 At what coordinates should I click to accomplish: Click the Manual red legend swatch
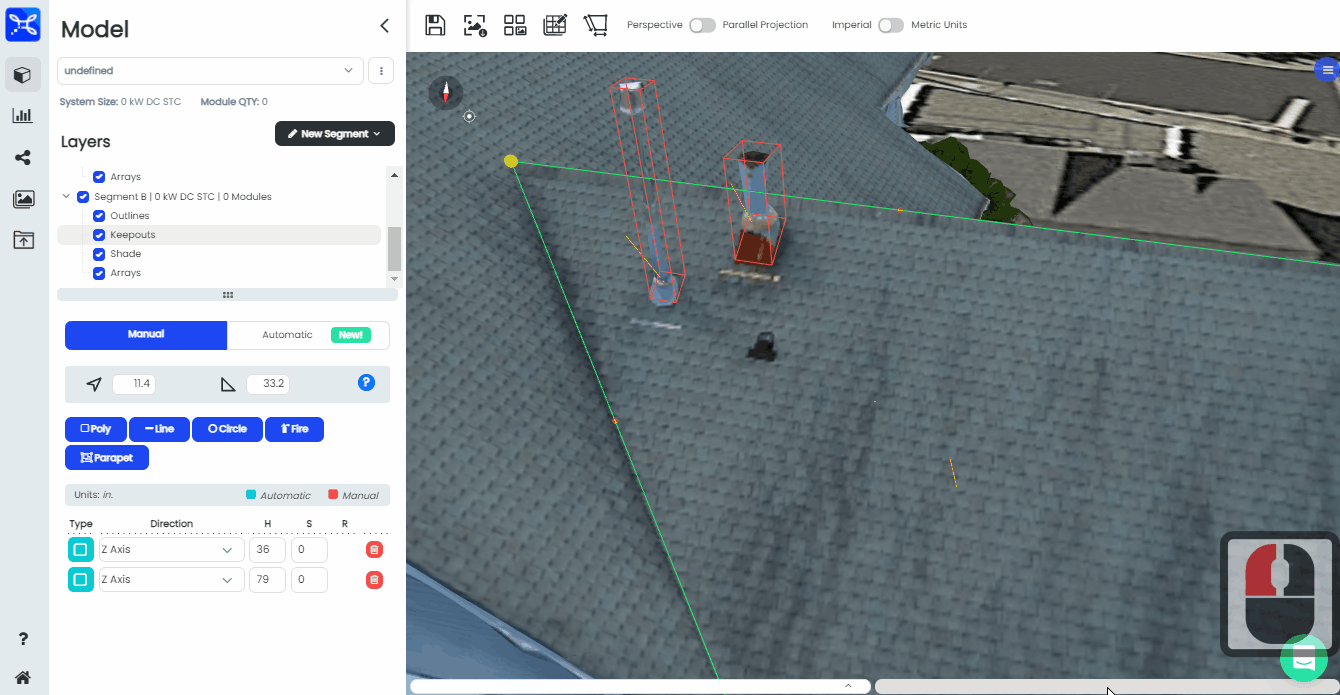pyautogui.click(x=333, y=495)
